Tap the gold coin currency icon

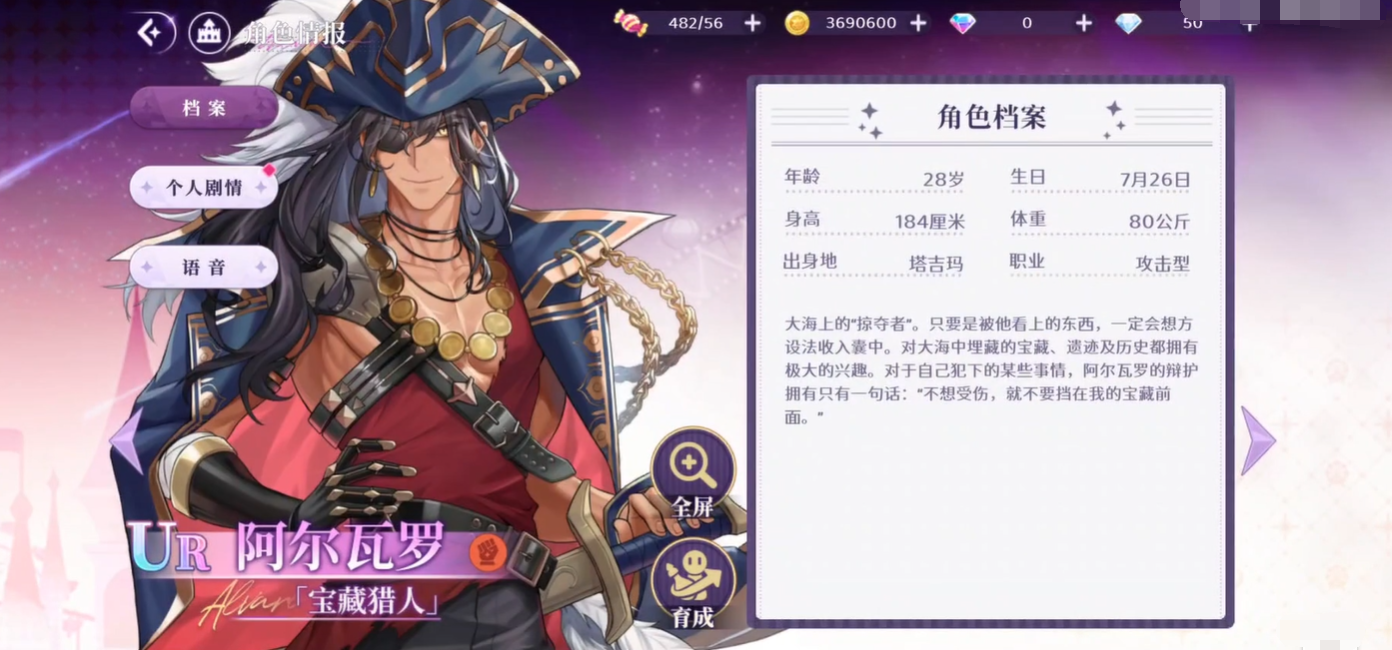click(797, 23)
